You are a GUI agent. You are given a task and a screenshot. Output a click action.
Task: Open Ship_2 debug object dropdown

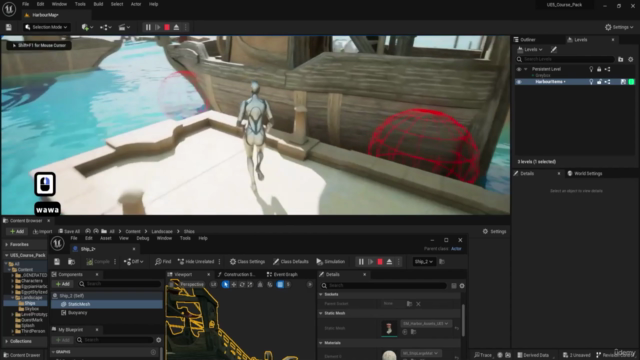point(423,262)
